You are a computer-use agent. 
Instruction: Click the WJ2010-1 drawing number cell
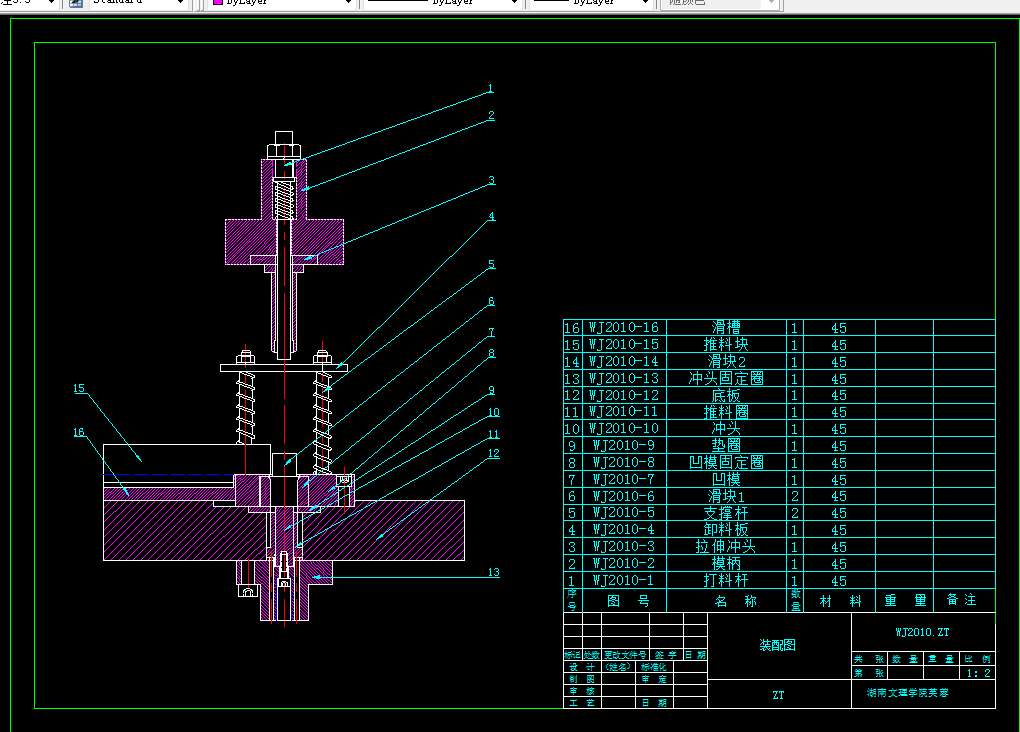point(624,580)
